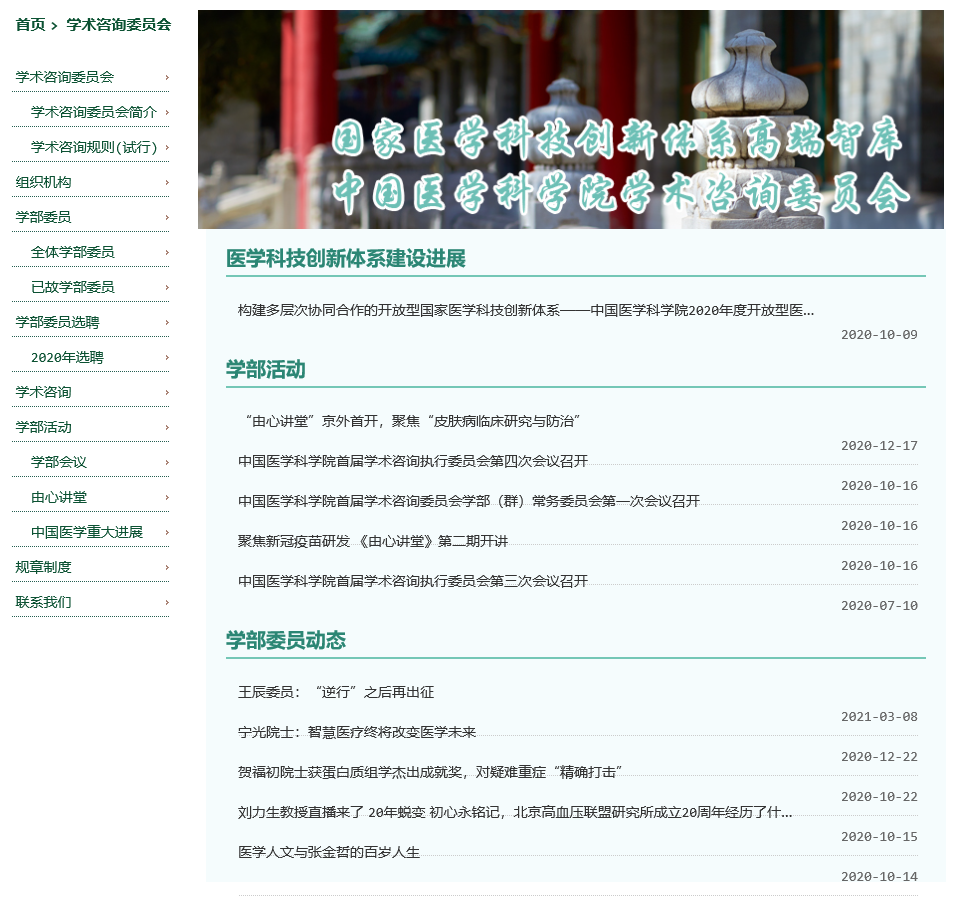
Task: Open article 宁光院士：智慧医疗终将改变医学未来
Action: [x=357, y=733]
